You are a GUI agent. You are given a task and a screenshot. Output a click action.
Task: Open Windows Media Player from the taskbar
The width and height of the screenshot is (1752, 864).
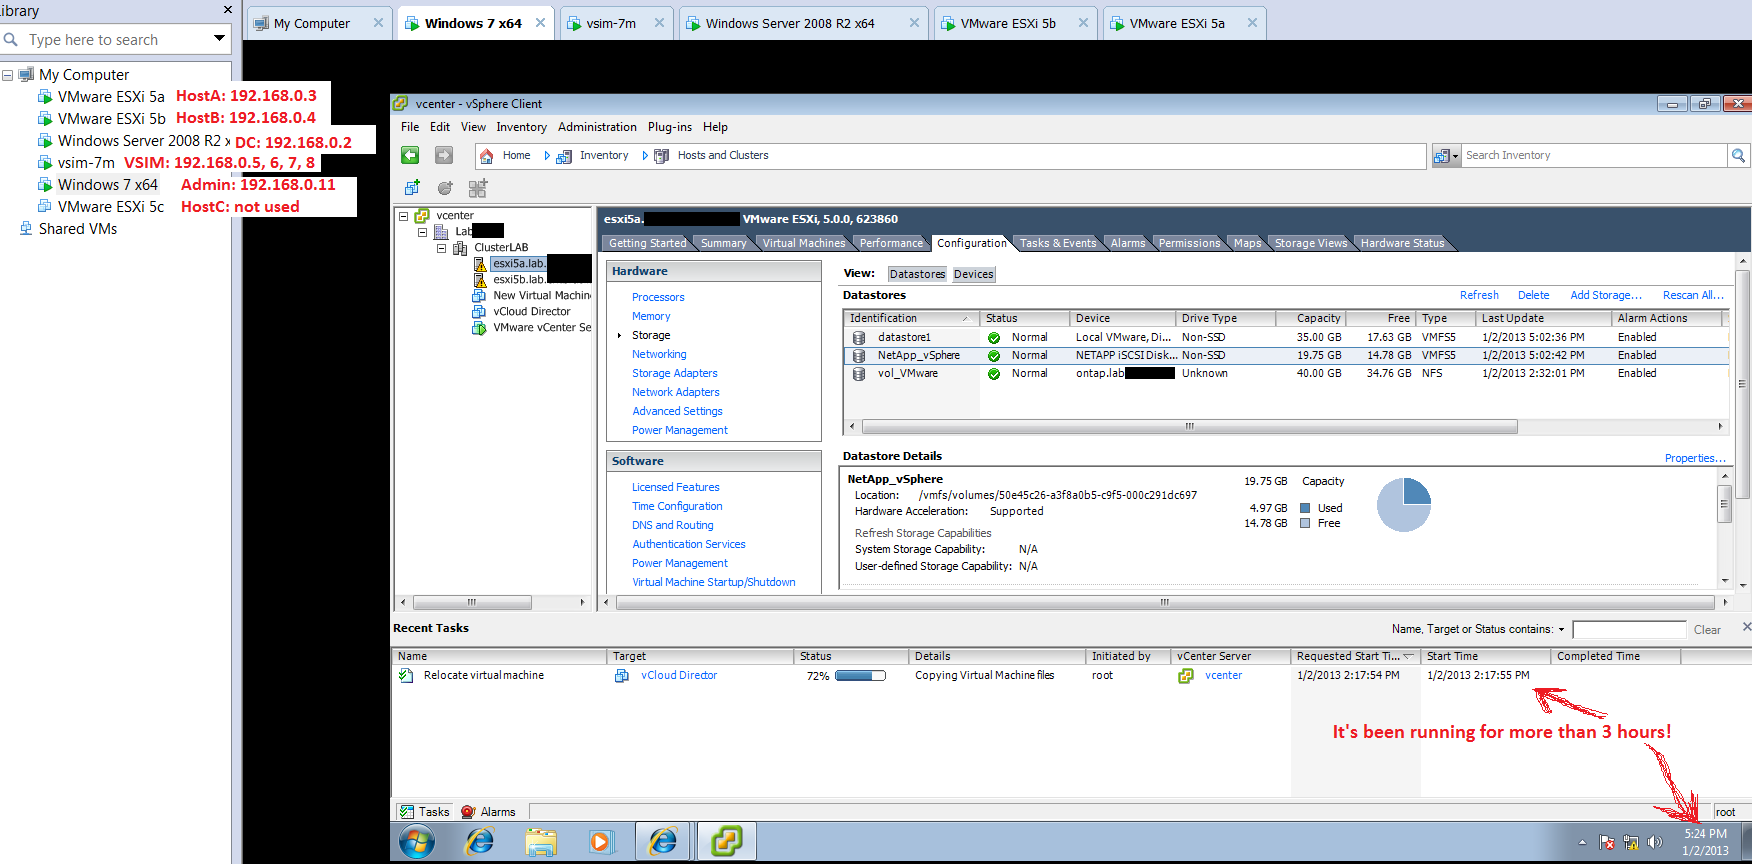pyautogui.click(x=600, y=842)
